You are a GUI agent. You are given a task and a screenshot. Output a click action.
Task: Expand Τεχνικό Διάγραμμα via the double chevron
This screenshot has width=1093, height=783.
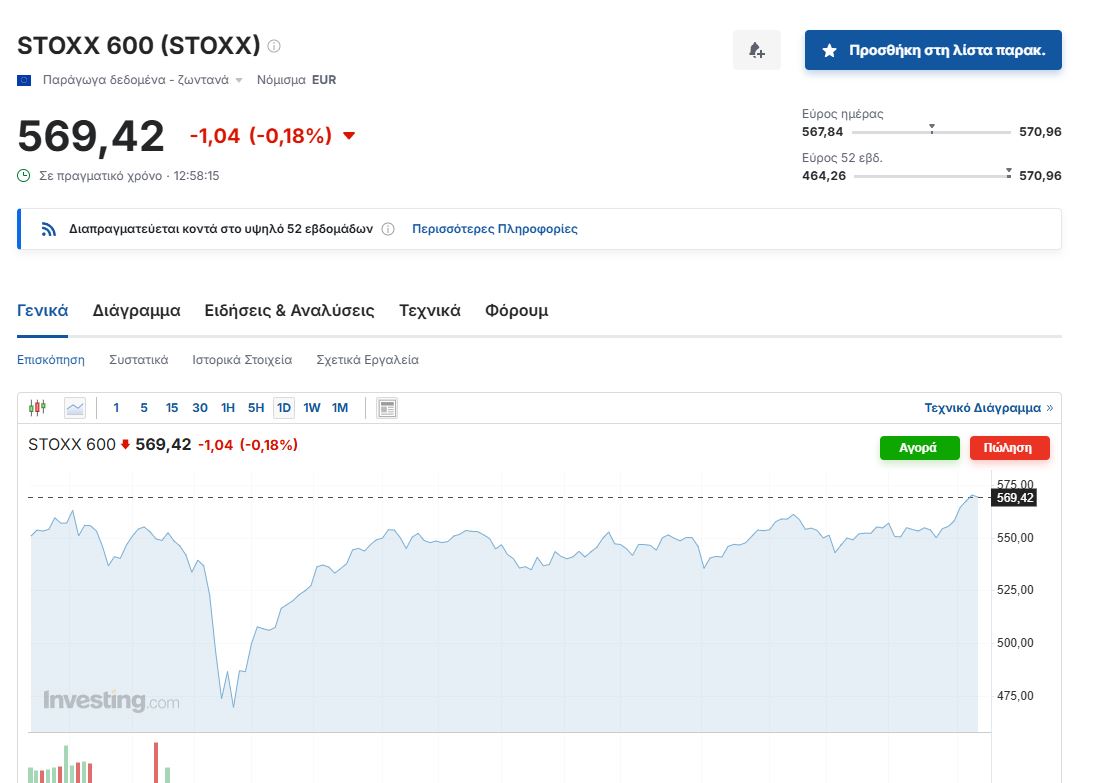pyautogui.click(x=1049, y=408)
